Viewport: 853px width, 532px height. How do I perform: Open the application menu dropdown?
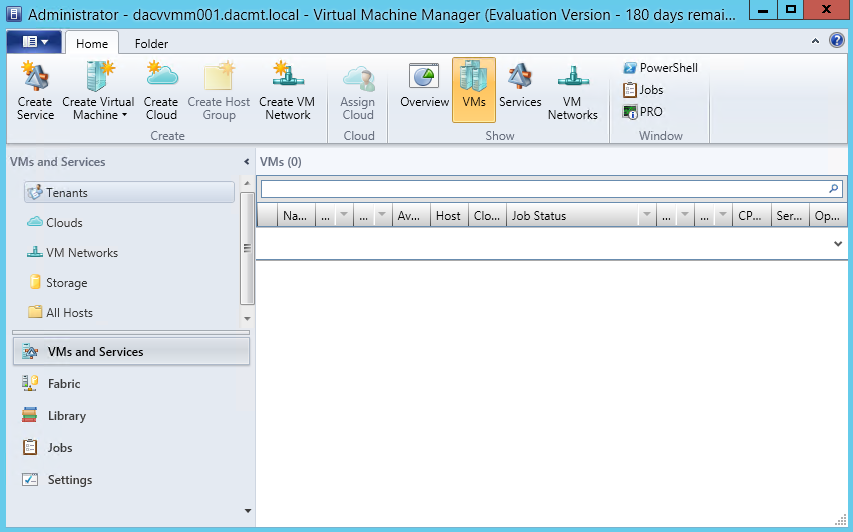34,41
